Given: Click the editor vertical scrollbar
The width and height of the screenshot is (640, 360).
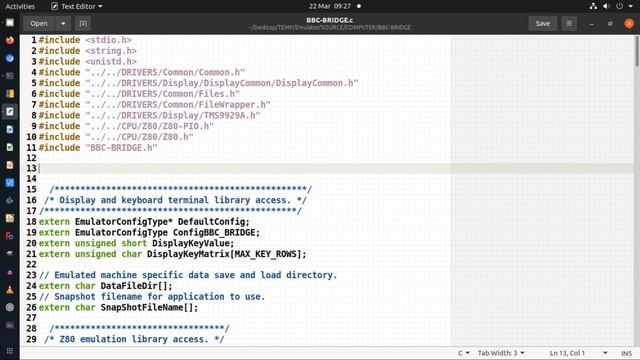Looking at the screenshot, I should pyautogui.click(x=636, y=51).
